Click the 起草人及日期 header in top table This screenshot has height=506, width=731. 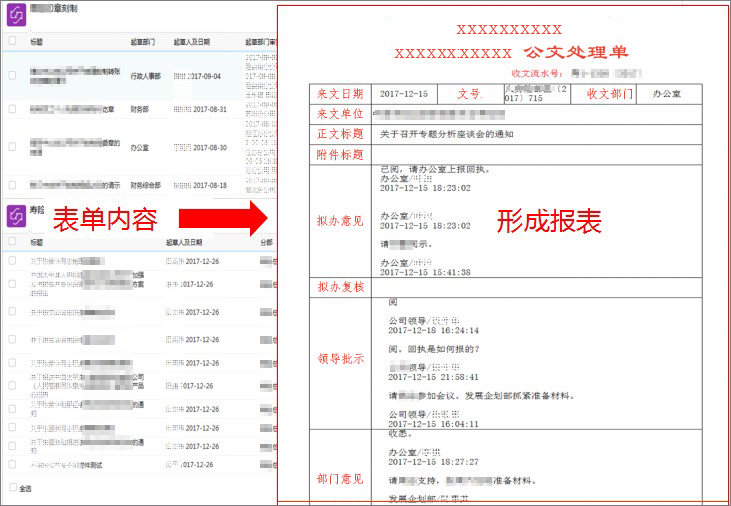[191, 42]
